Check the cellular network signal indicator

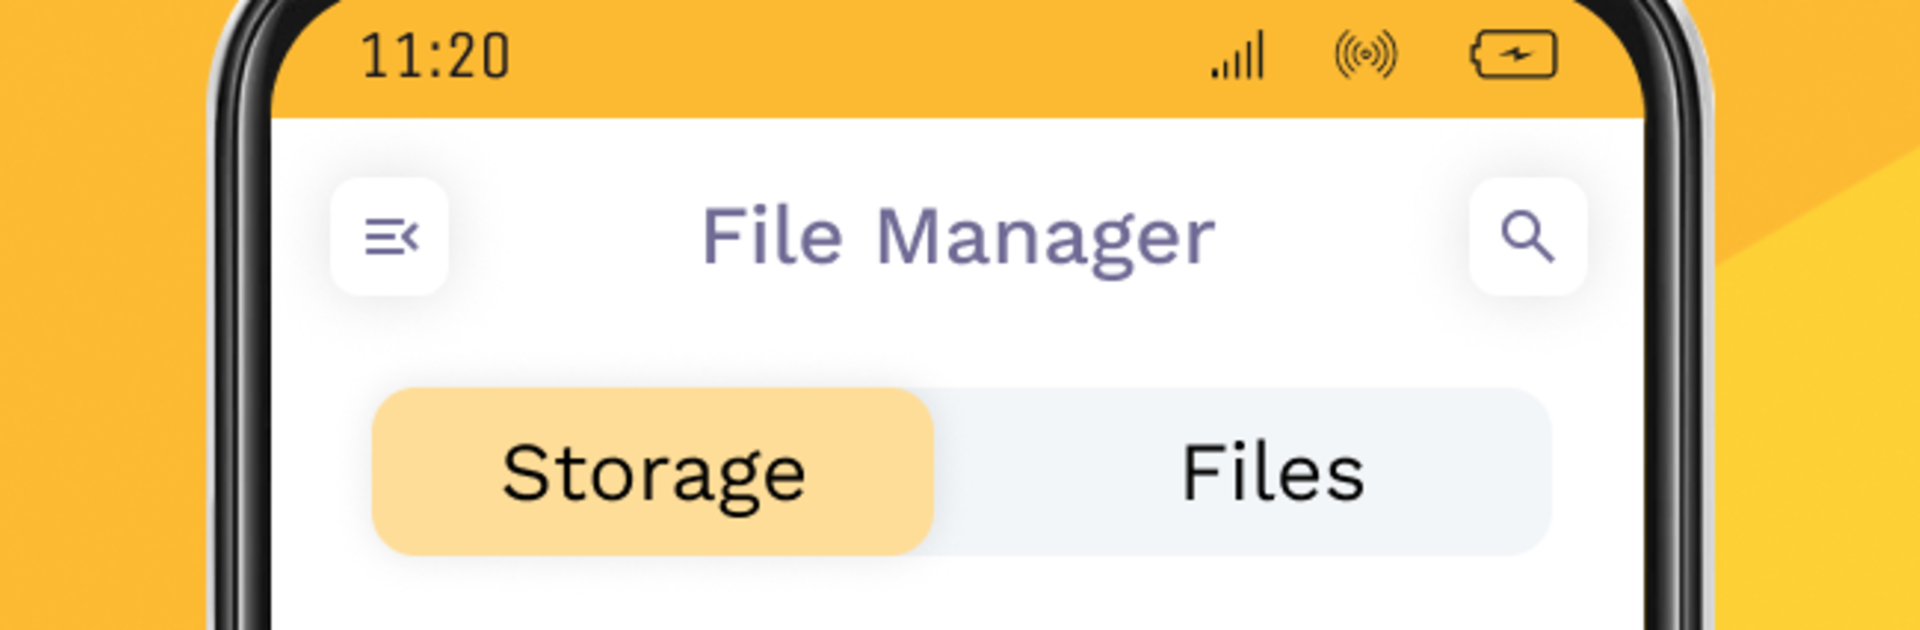1239,56
